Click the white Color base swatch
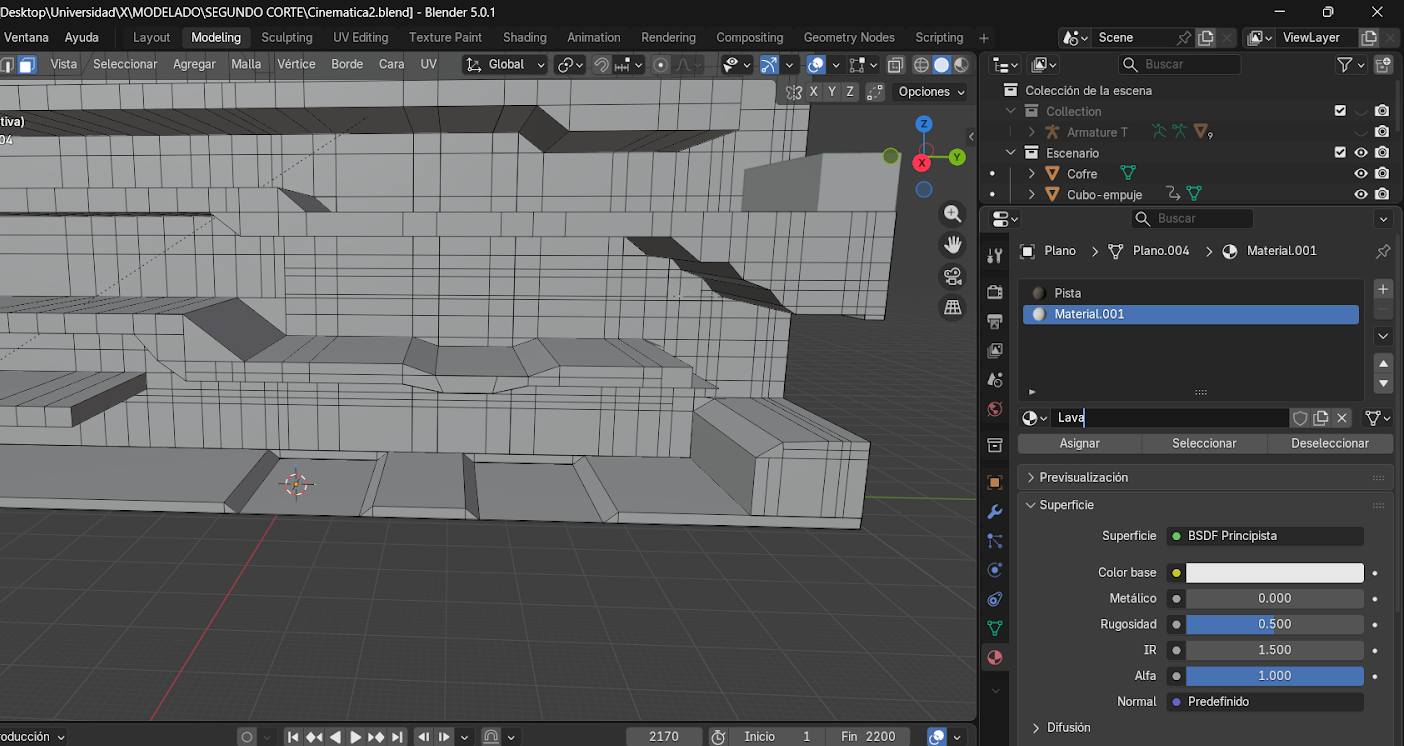The width and height of the screenshot is (1404, 746). (1274, 573)
